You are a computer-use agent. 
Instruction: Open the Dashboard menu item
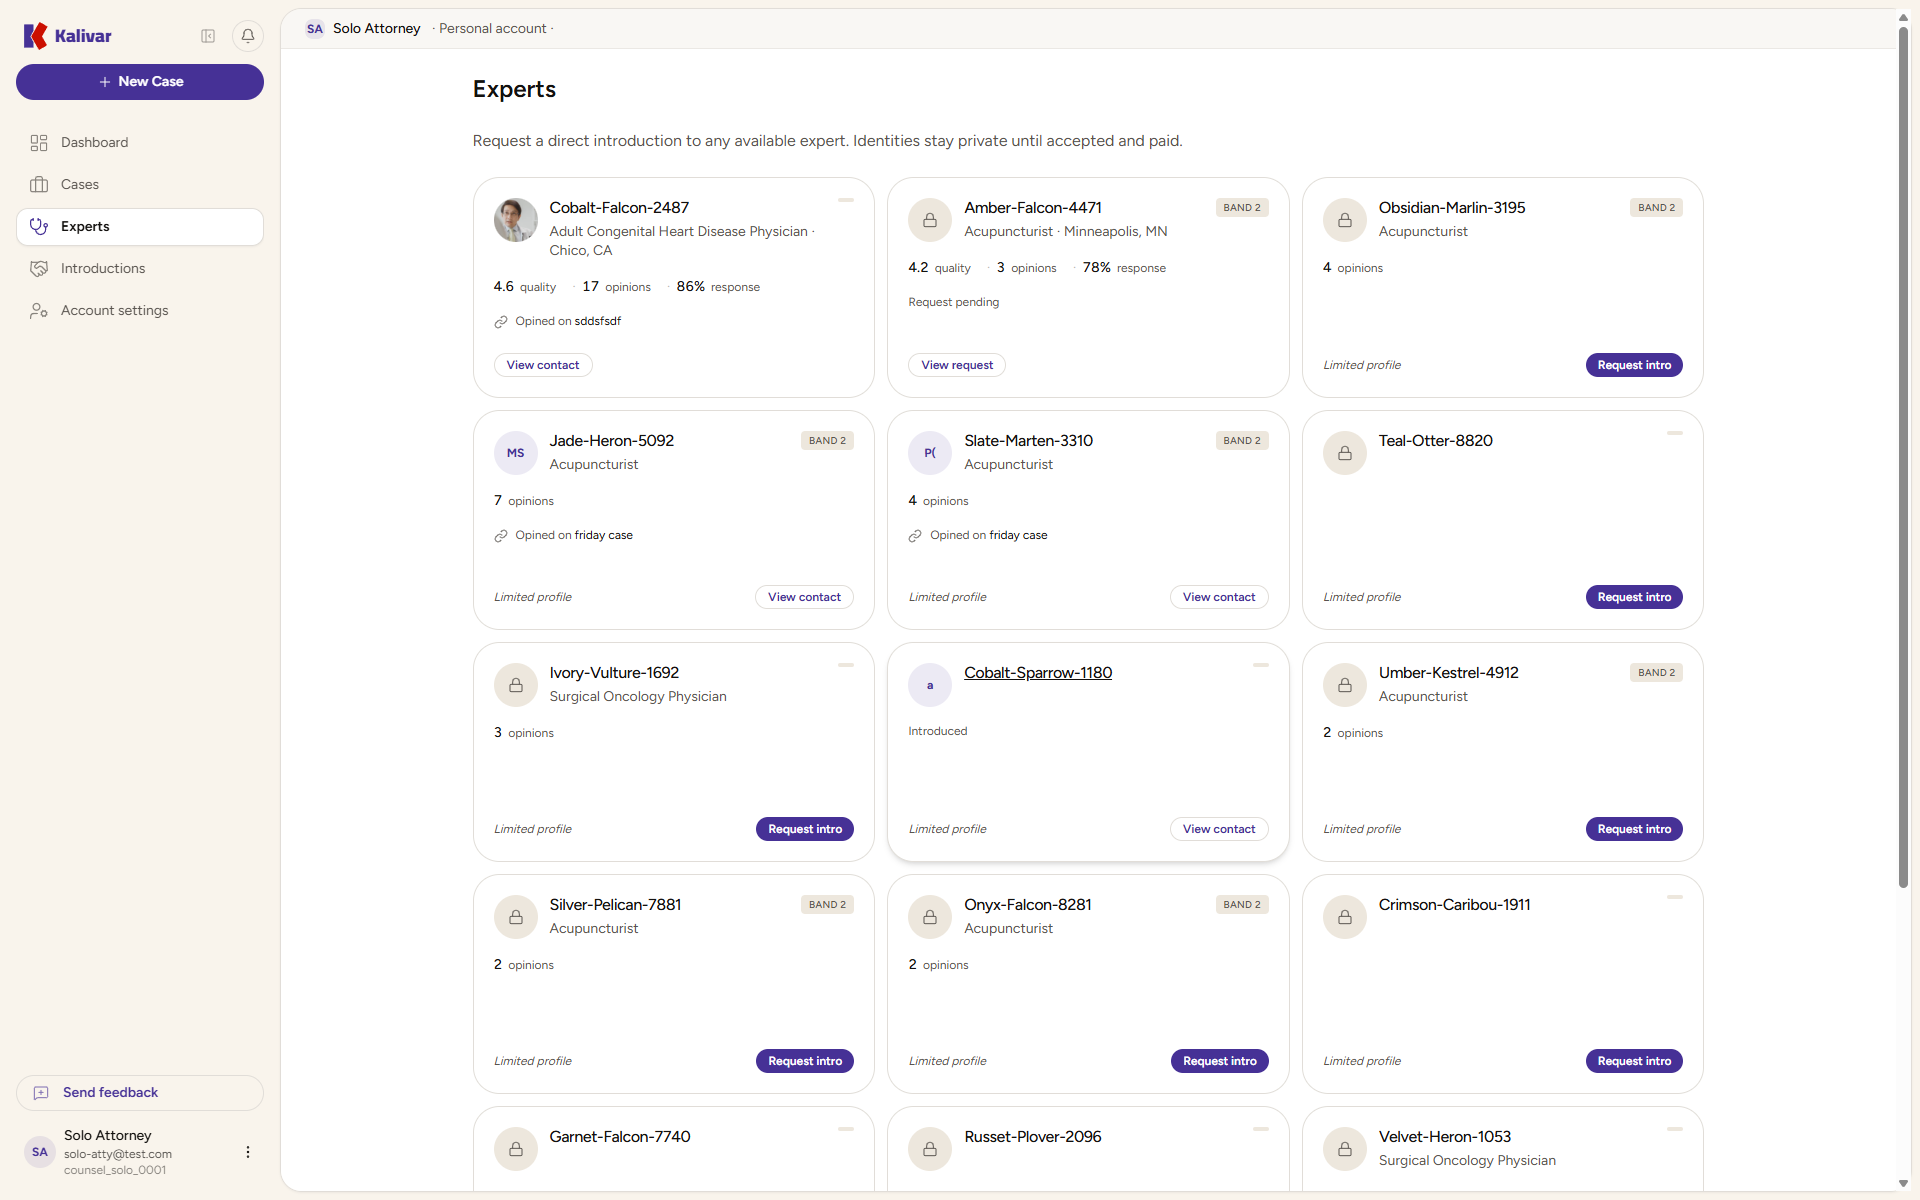point(140,143)
